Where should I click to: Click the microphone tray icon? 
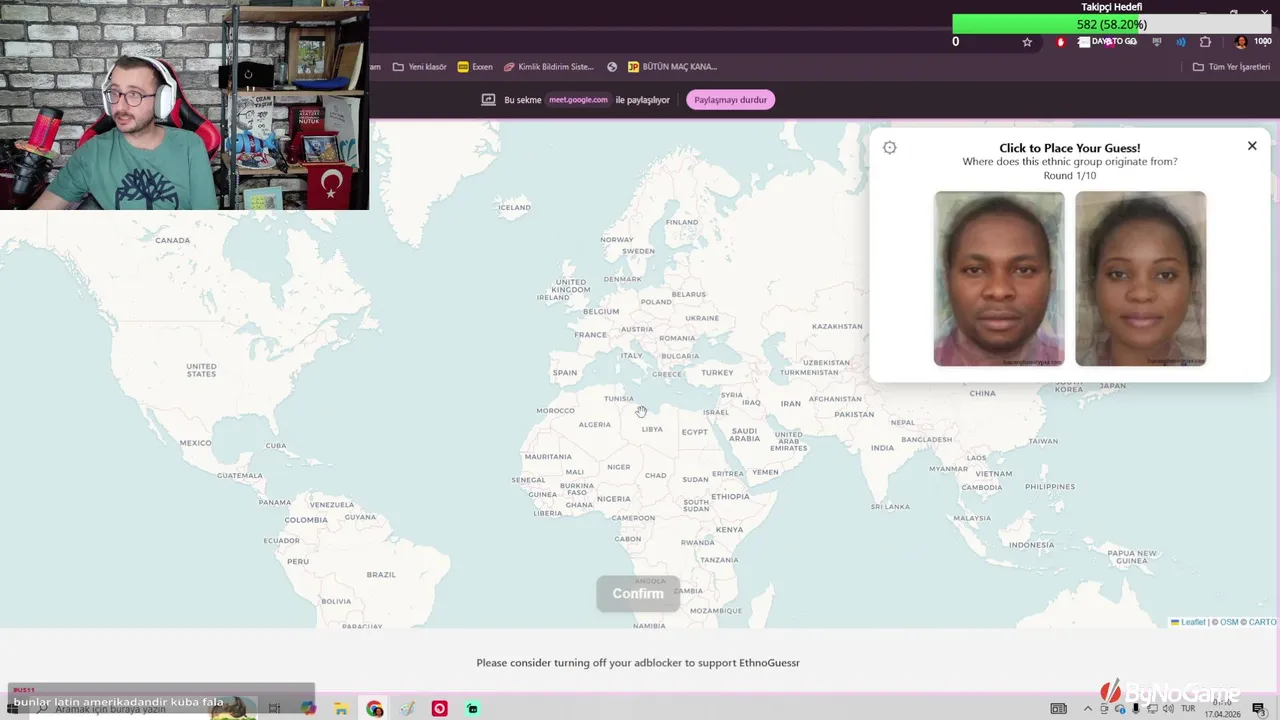coord(1135,709)
